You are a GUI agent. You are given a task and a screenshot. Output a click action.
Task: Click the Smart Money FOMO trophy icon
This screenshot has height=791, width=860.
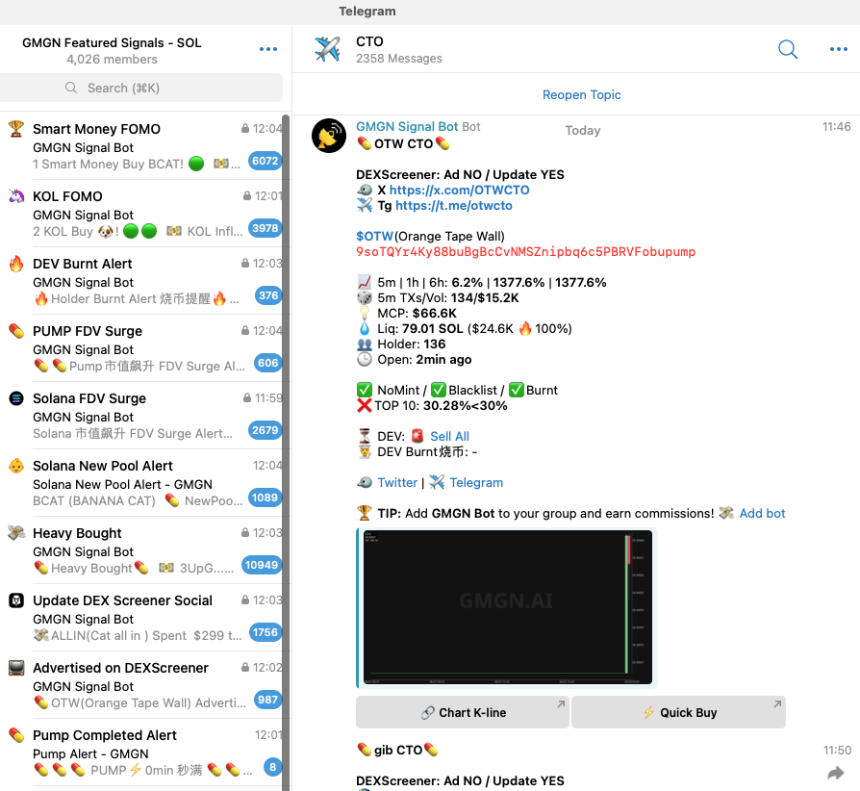point(16,129)
